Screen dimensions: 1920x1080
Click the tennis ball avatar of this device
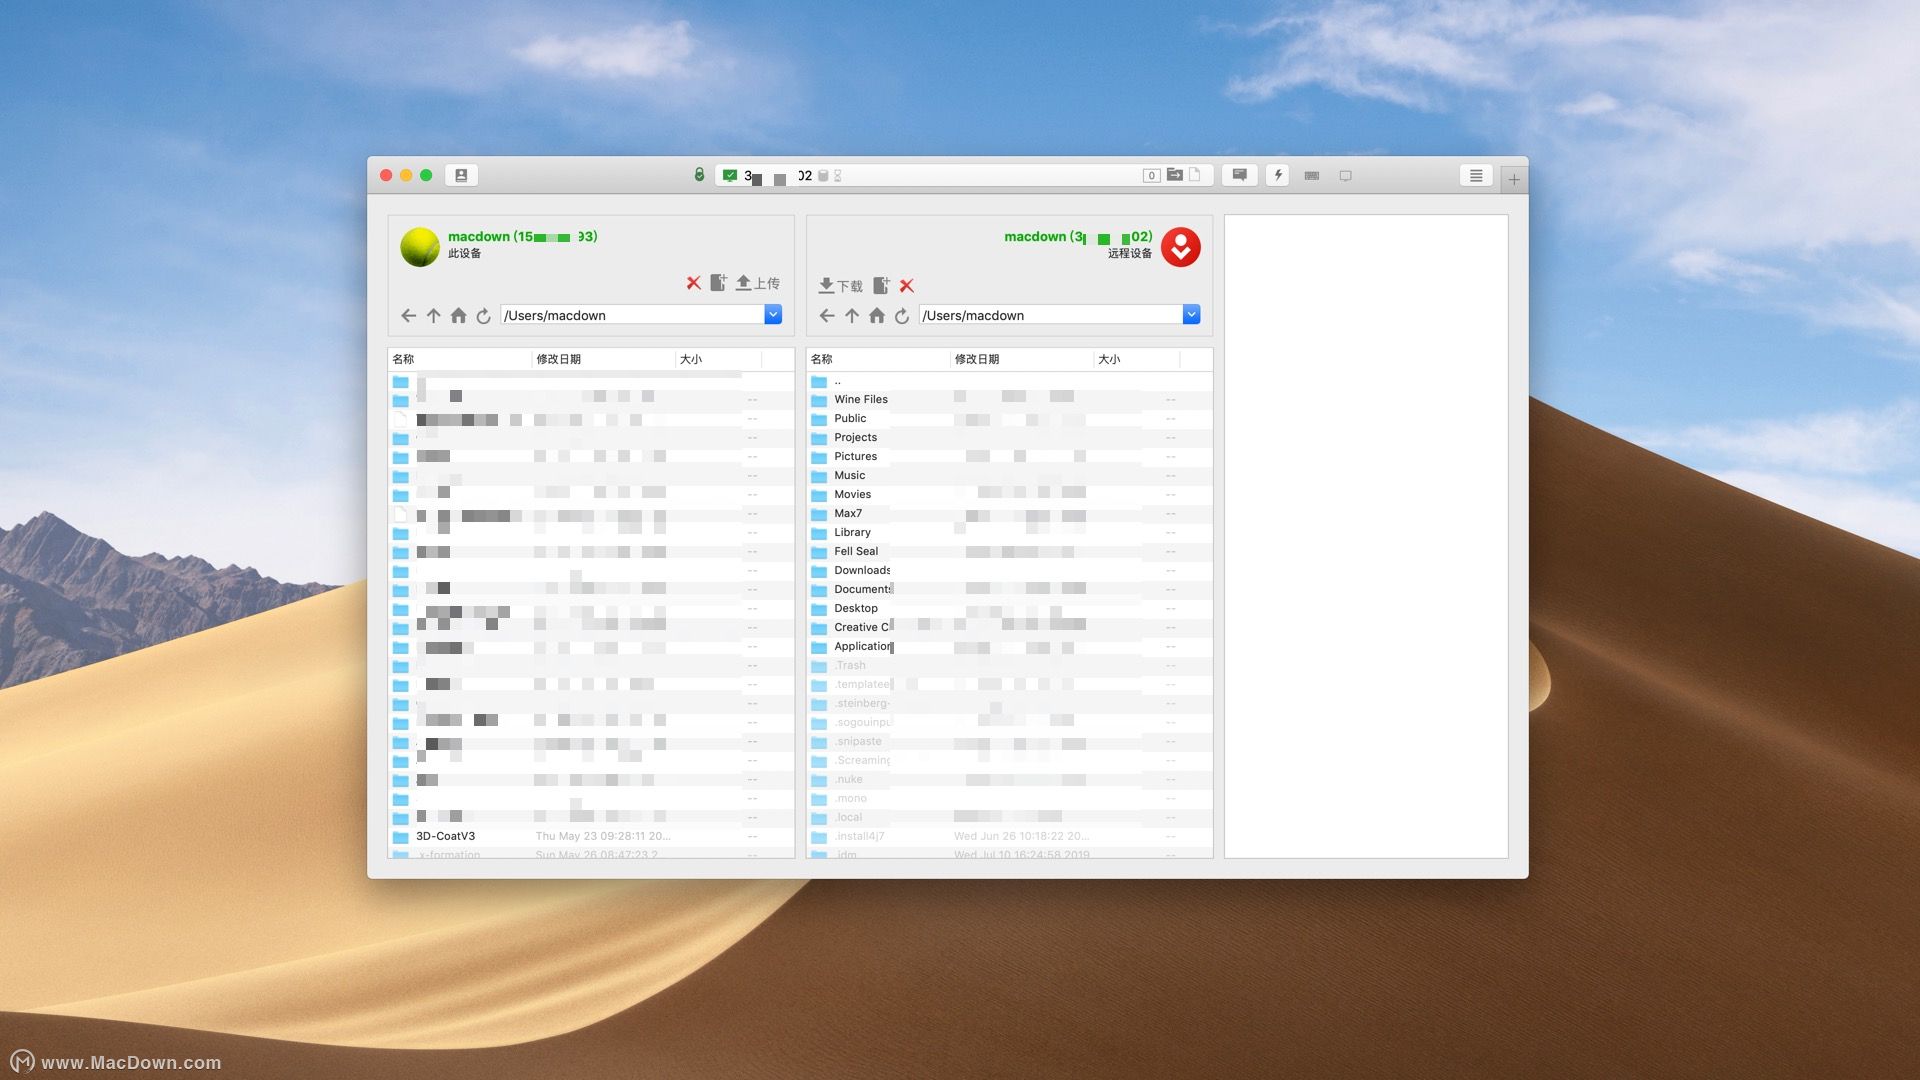coord(420,247)
